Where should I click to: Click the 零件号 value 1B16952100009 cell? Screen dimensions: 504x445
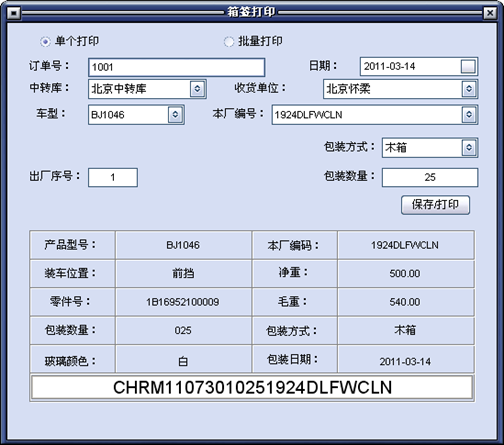click(x=183, y=302)
